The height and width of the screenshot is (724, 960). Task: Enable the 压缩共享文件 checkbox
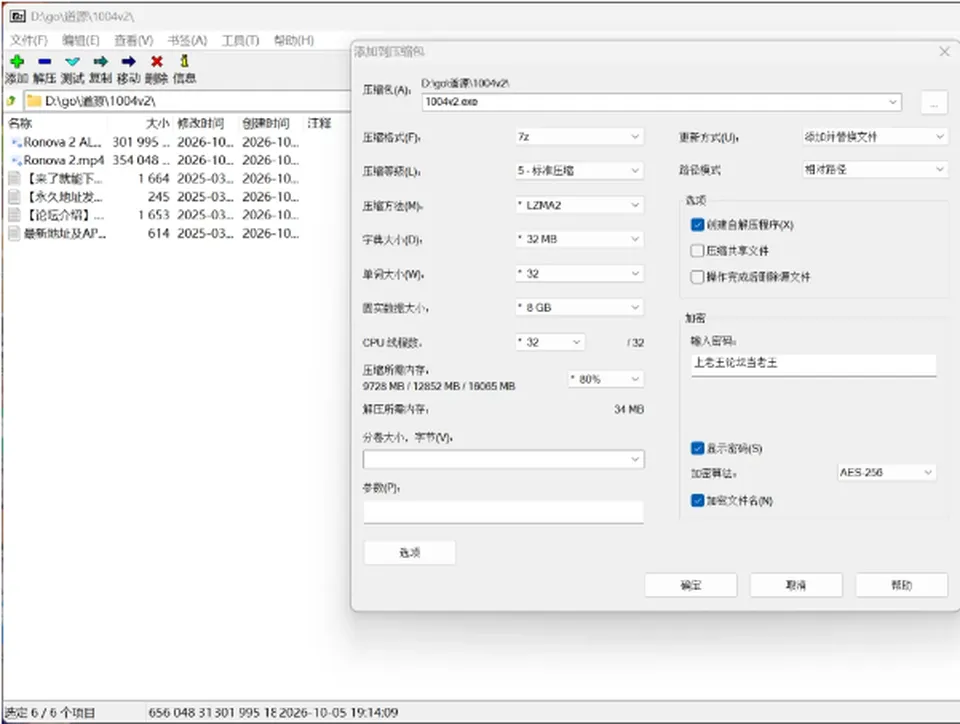point(697,250)
